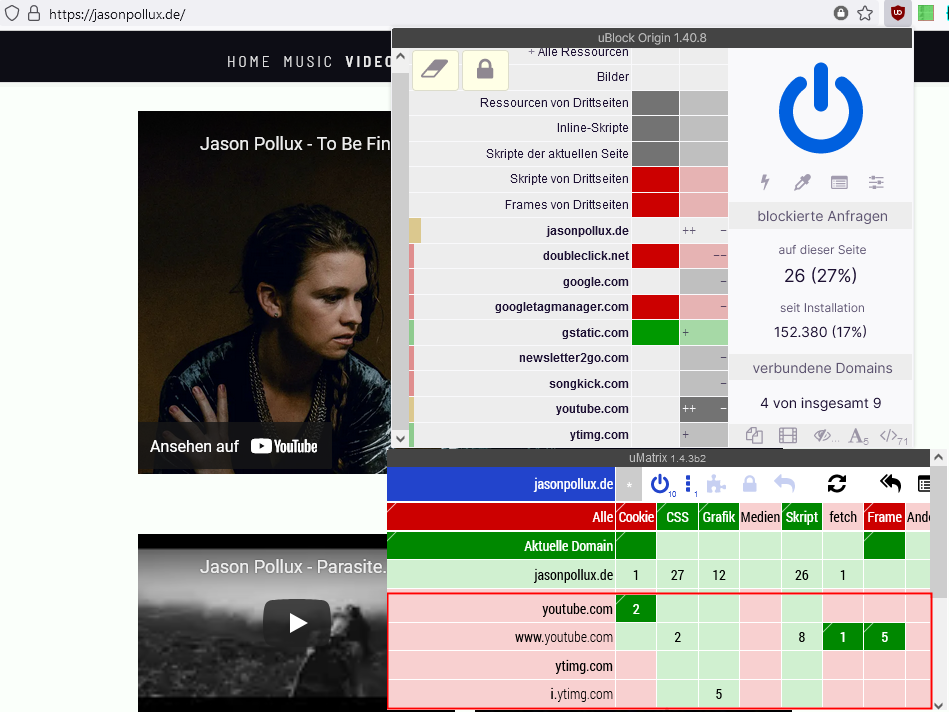
Task: Open the uBlock Origin toolbar extension icon
Action: point(898,13)
